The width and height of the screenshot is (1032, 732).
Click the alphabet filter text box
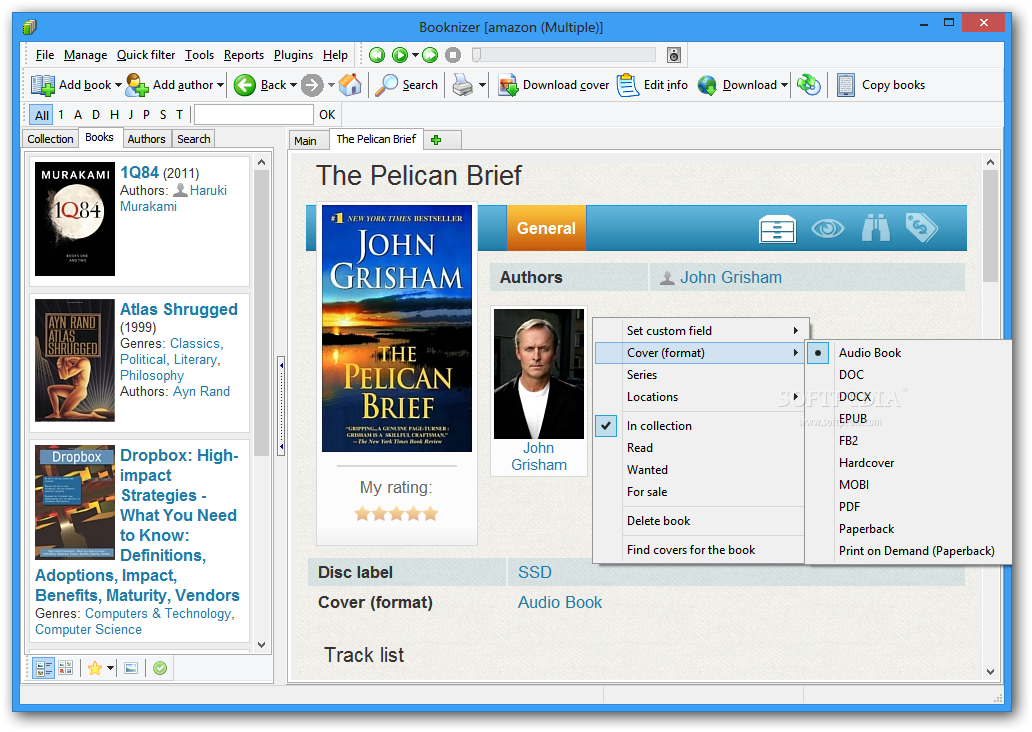(x=254, y=115)
